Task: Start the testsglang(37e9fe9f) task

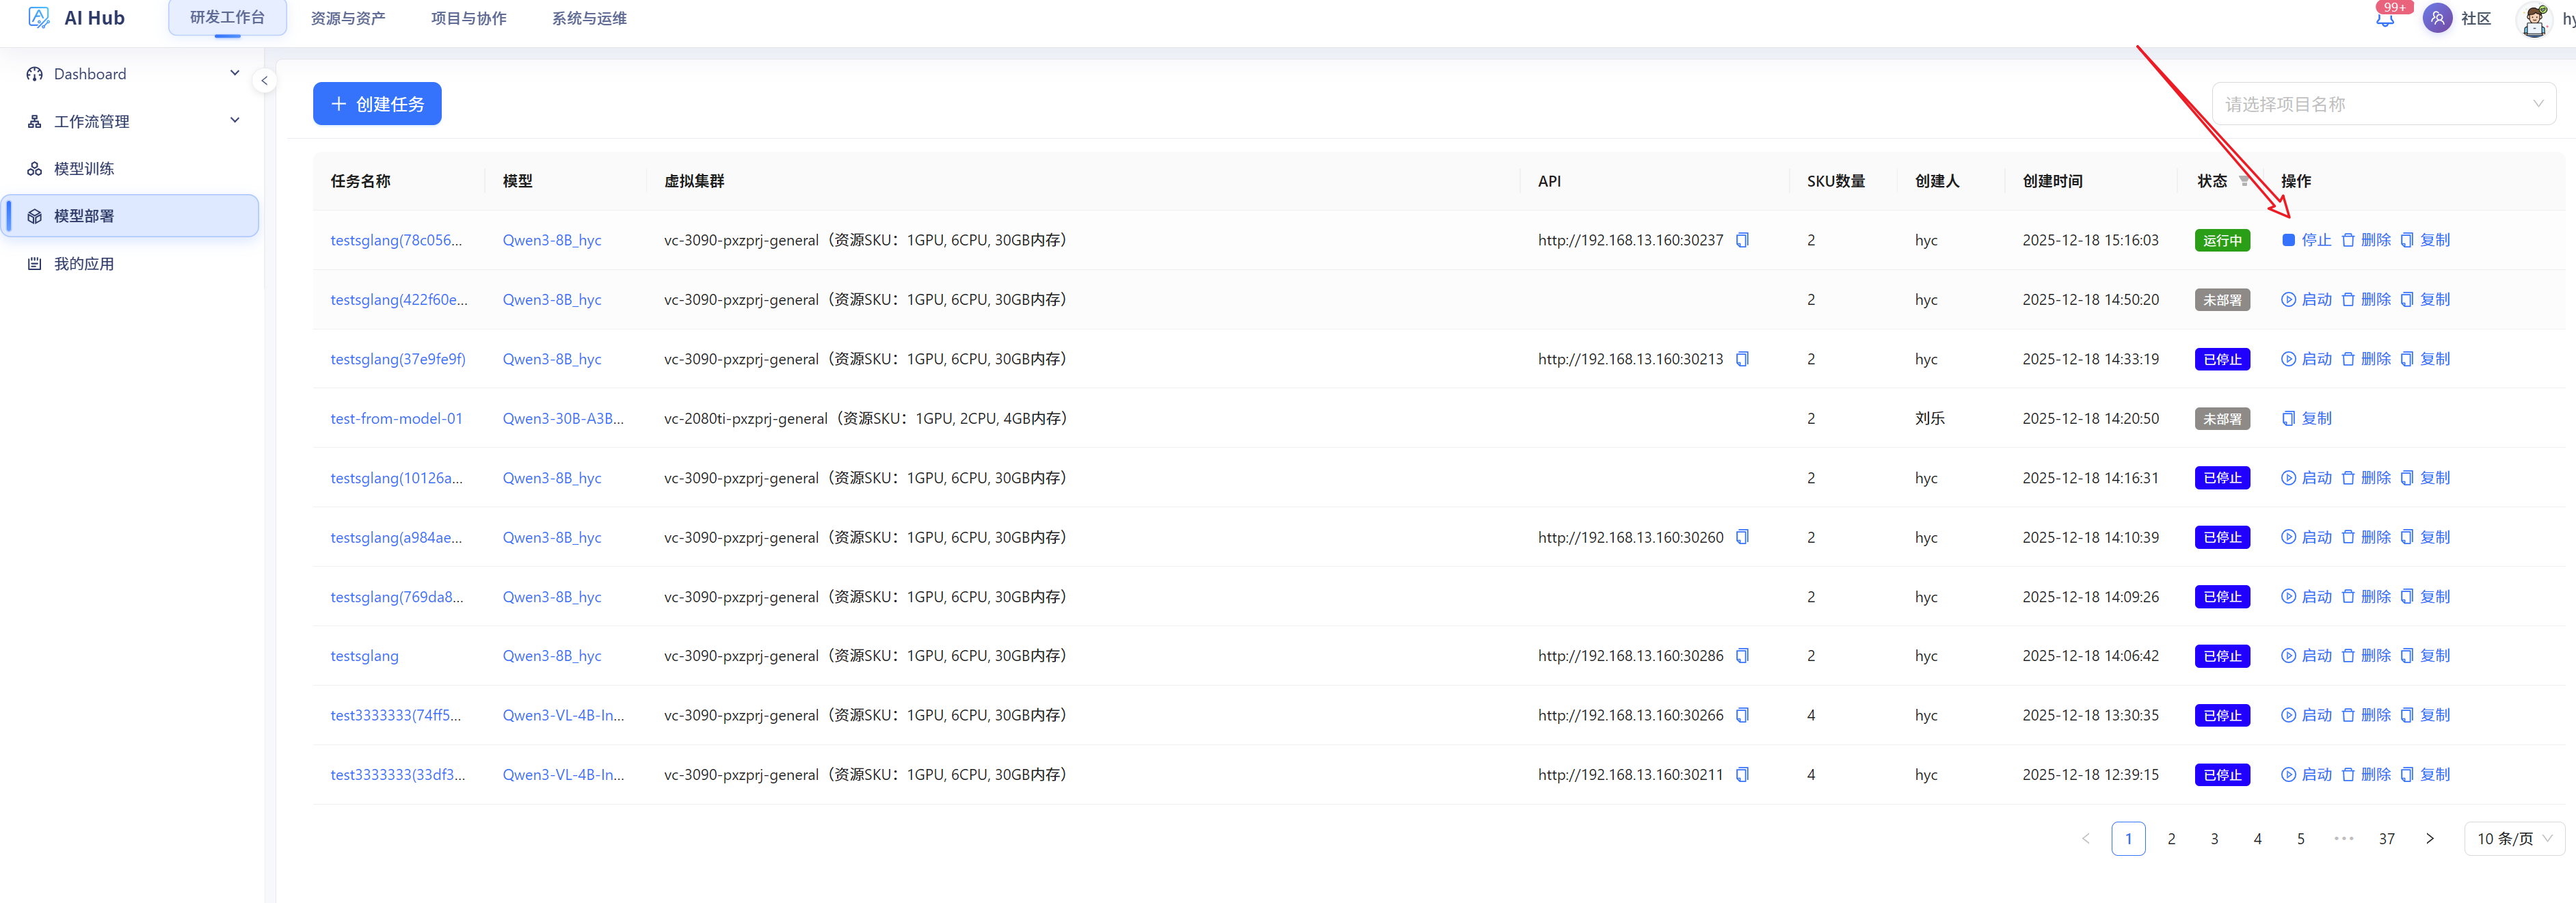Action: coord(2306,359)
